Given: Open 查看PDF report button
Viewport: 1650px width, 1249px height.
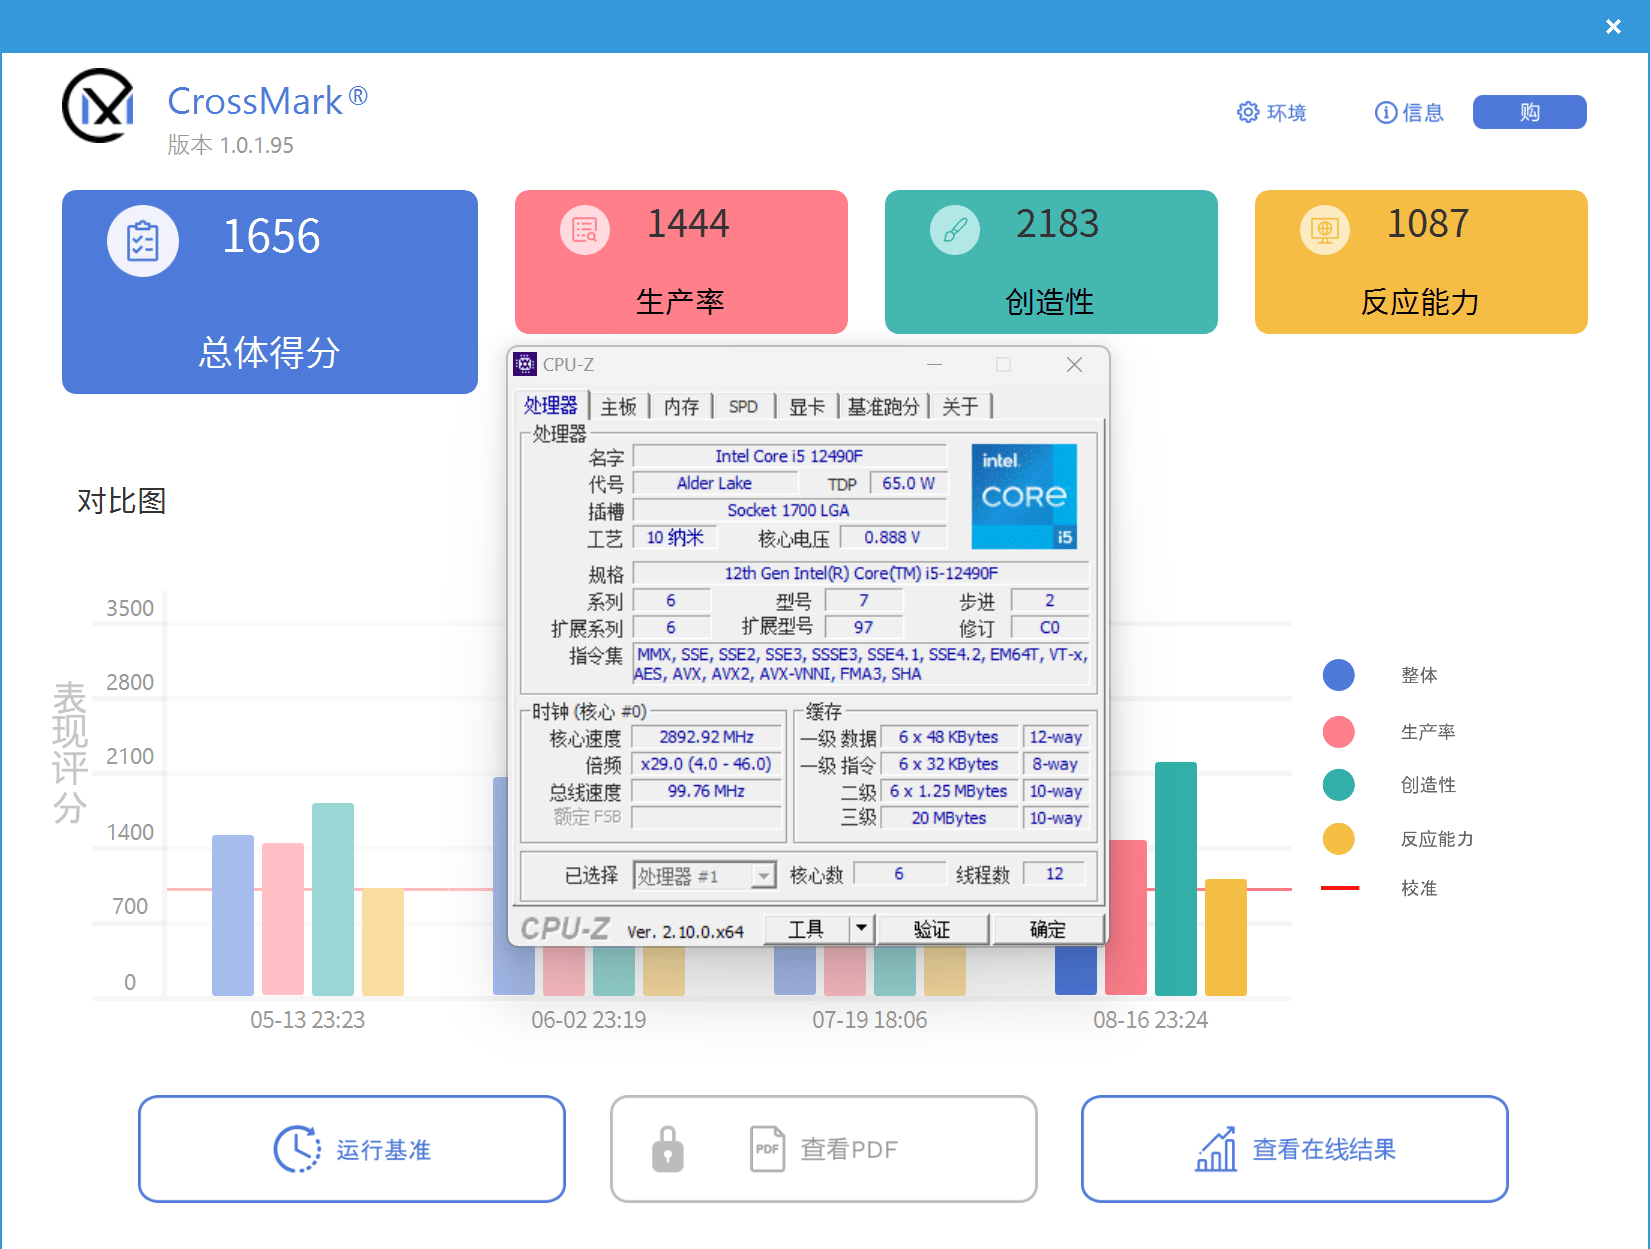Looking at the screenshot, I should tap(823, 1149).
